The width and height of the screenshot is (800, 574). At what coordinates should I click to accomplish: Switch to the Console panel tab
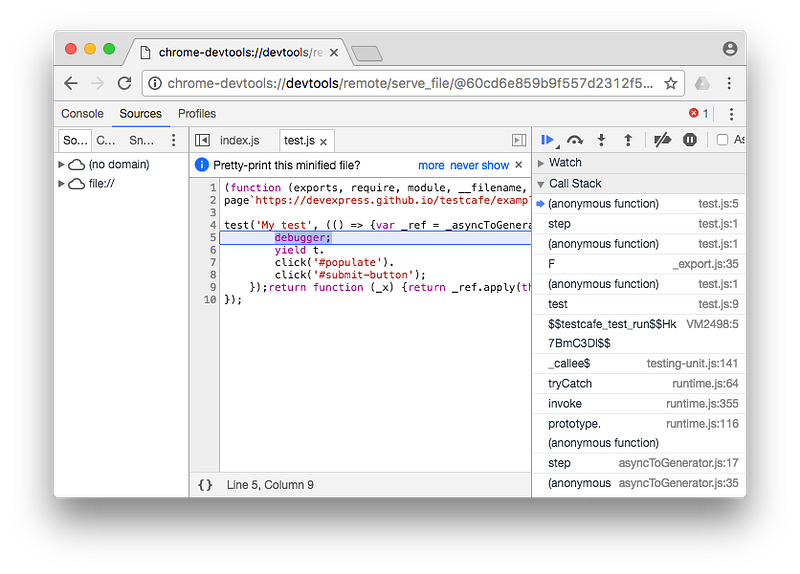click(x=82, y=114)
